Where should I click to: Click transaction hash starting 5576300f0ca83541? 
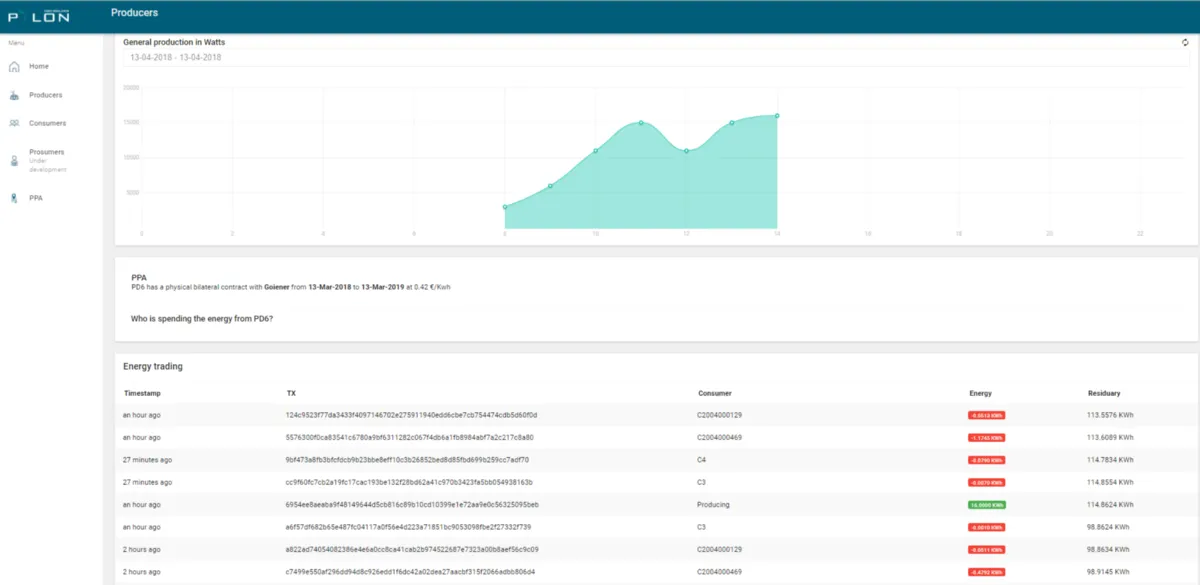click(x=409, y=437)
